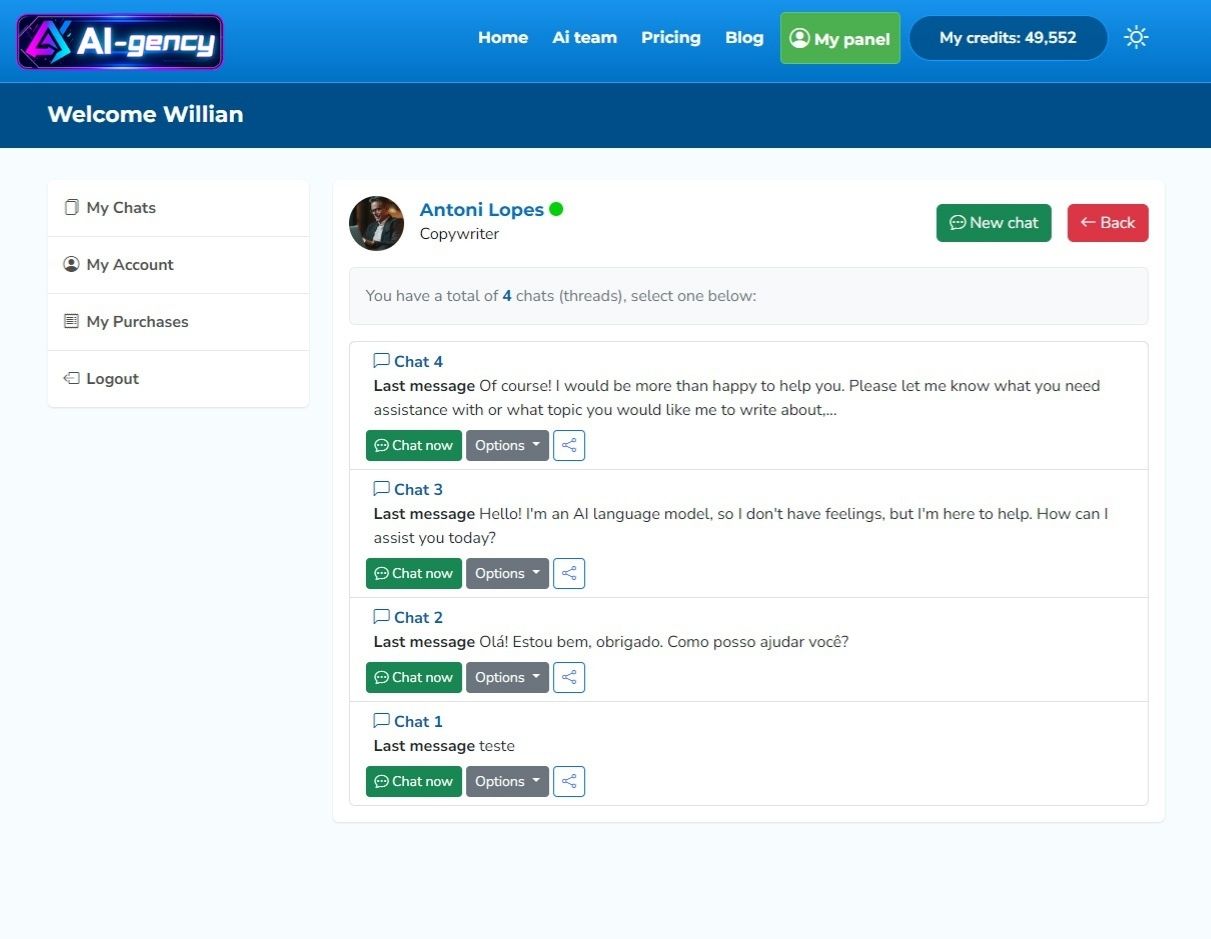Click Chat now for Chat 3
Screen dimensions: 1211x939
[414, 573]
